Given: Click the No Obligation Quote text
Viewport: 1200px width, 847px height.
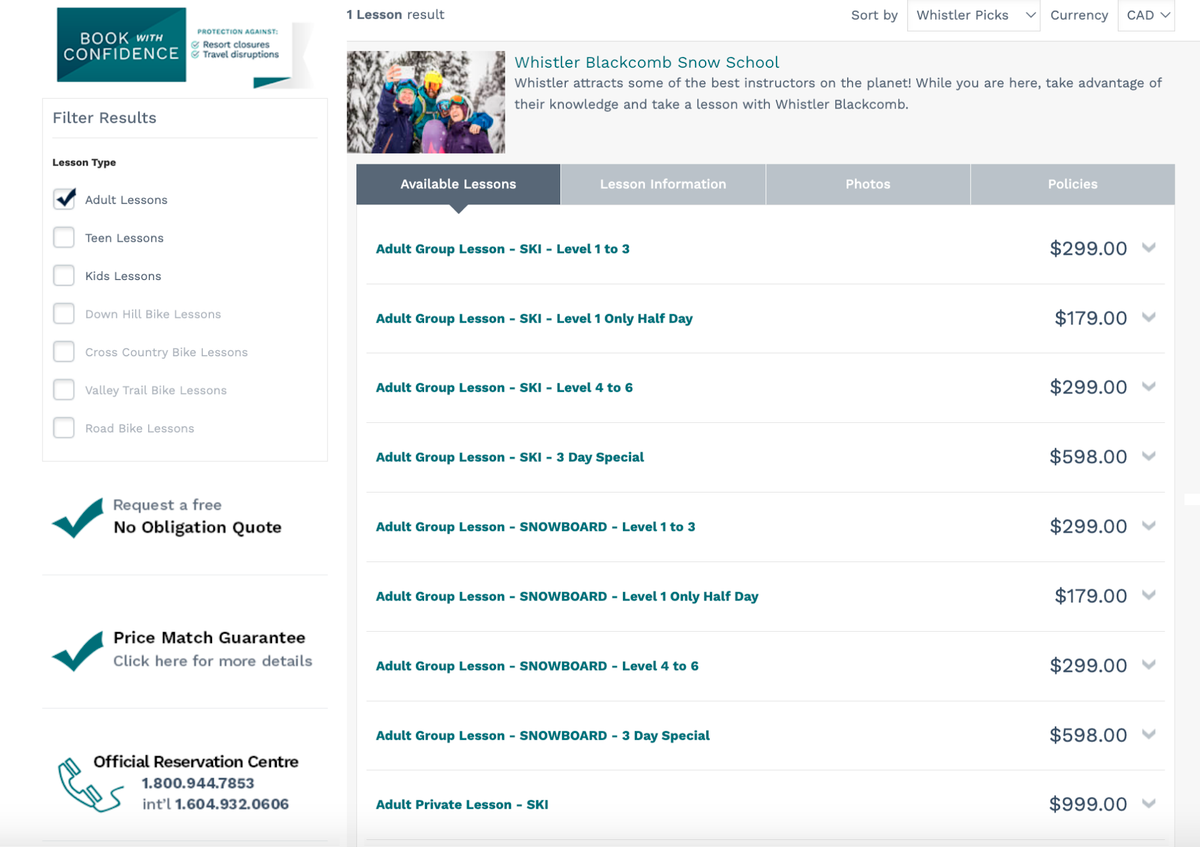Looking at the screenshot, I should tap(197, 527).
